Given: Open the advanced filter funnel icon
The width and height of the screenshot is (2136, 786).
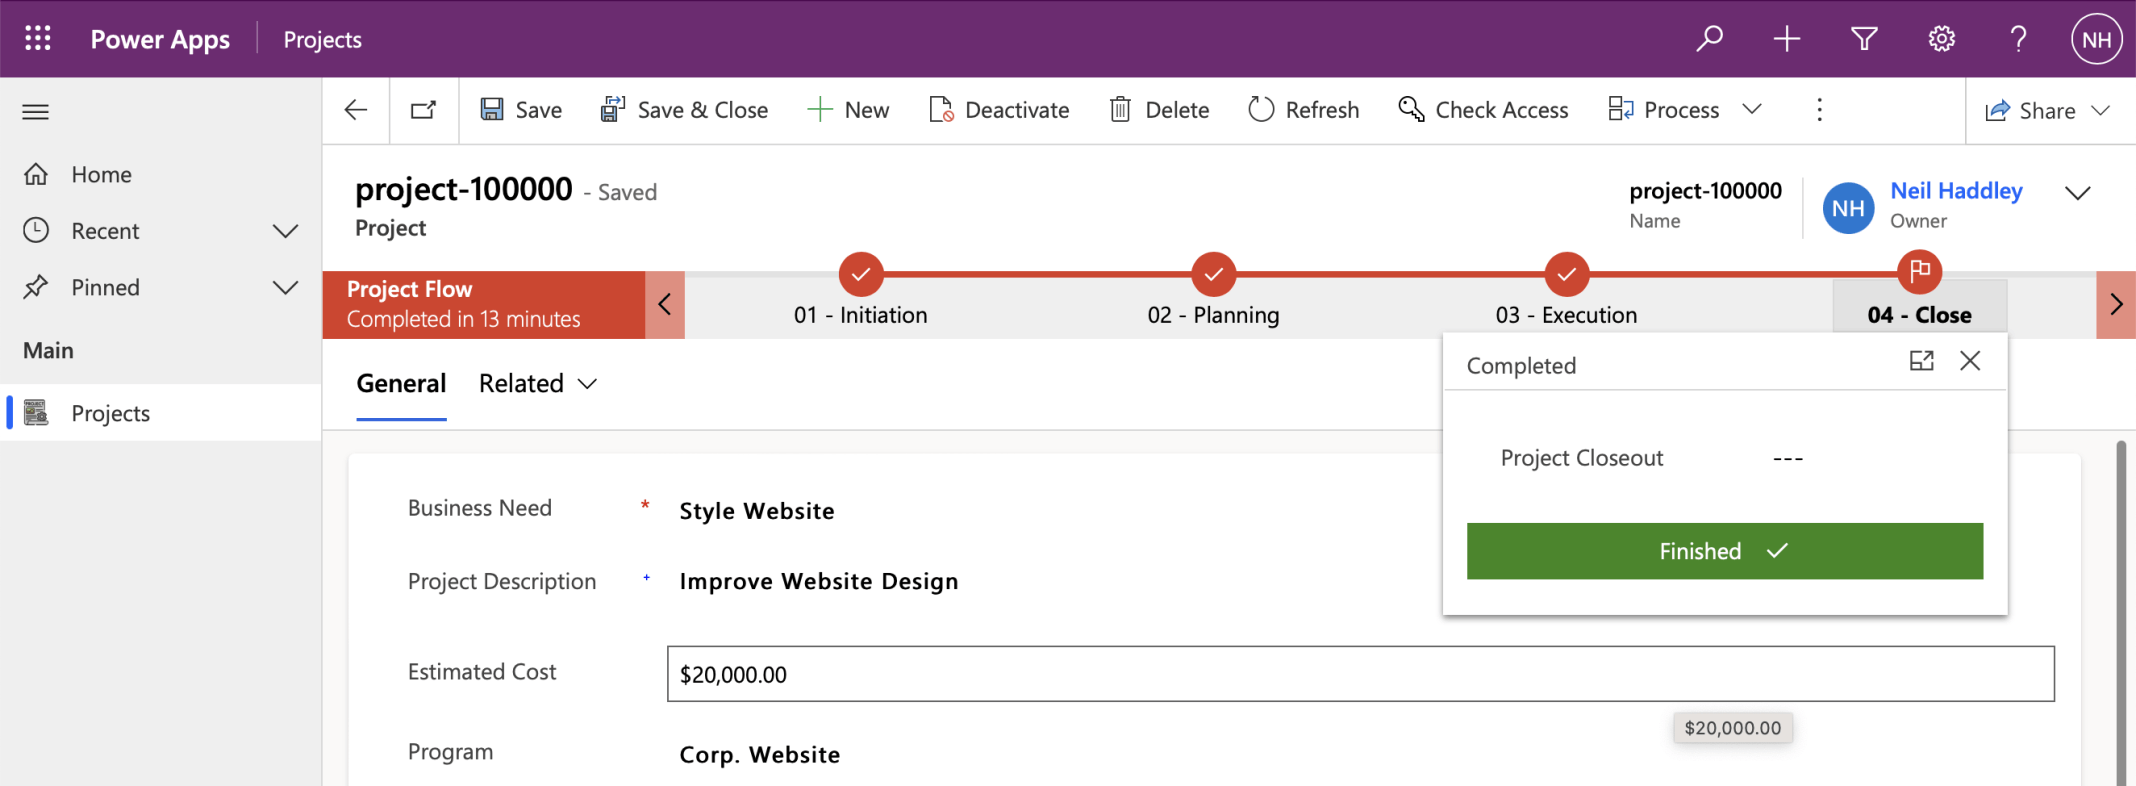Looking at the screenshot, I should pyautogui.click(x=1864, y=39).
